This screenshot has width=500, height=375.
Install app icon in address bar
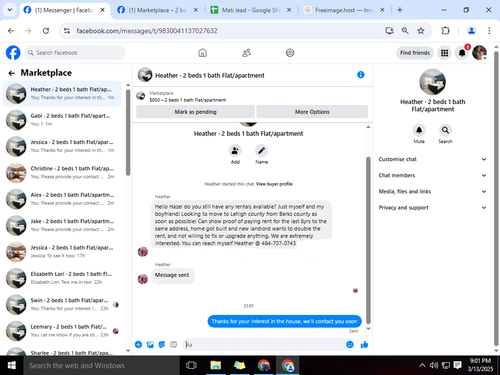pyautogui.click(x=389, y=31)
